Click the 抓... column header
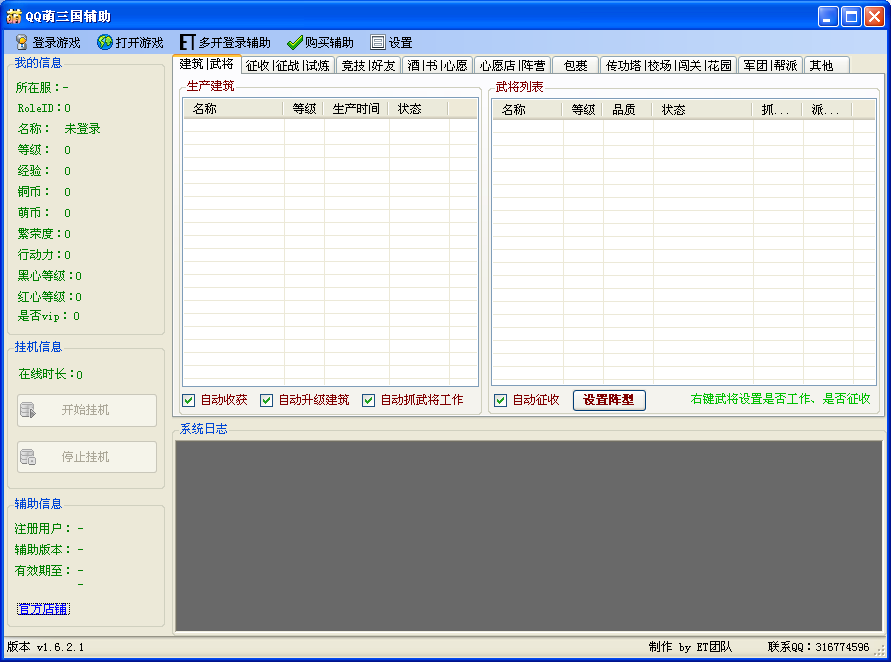 click(x=777, y=110)
